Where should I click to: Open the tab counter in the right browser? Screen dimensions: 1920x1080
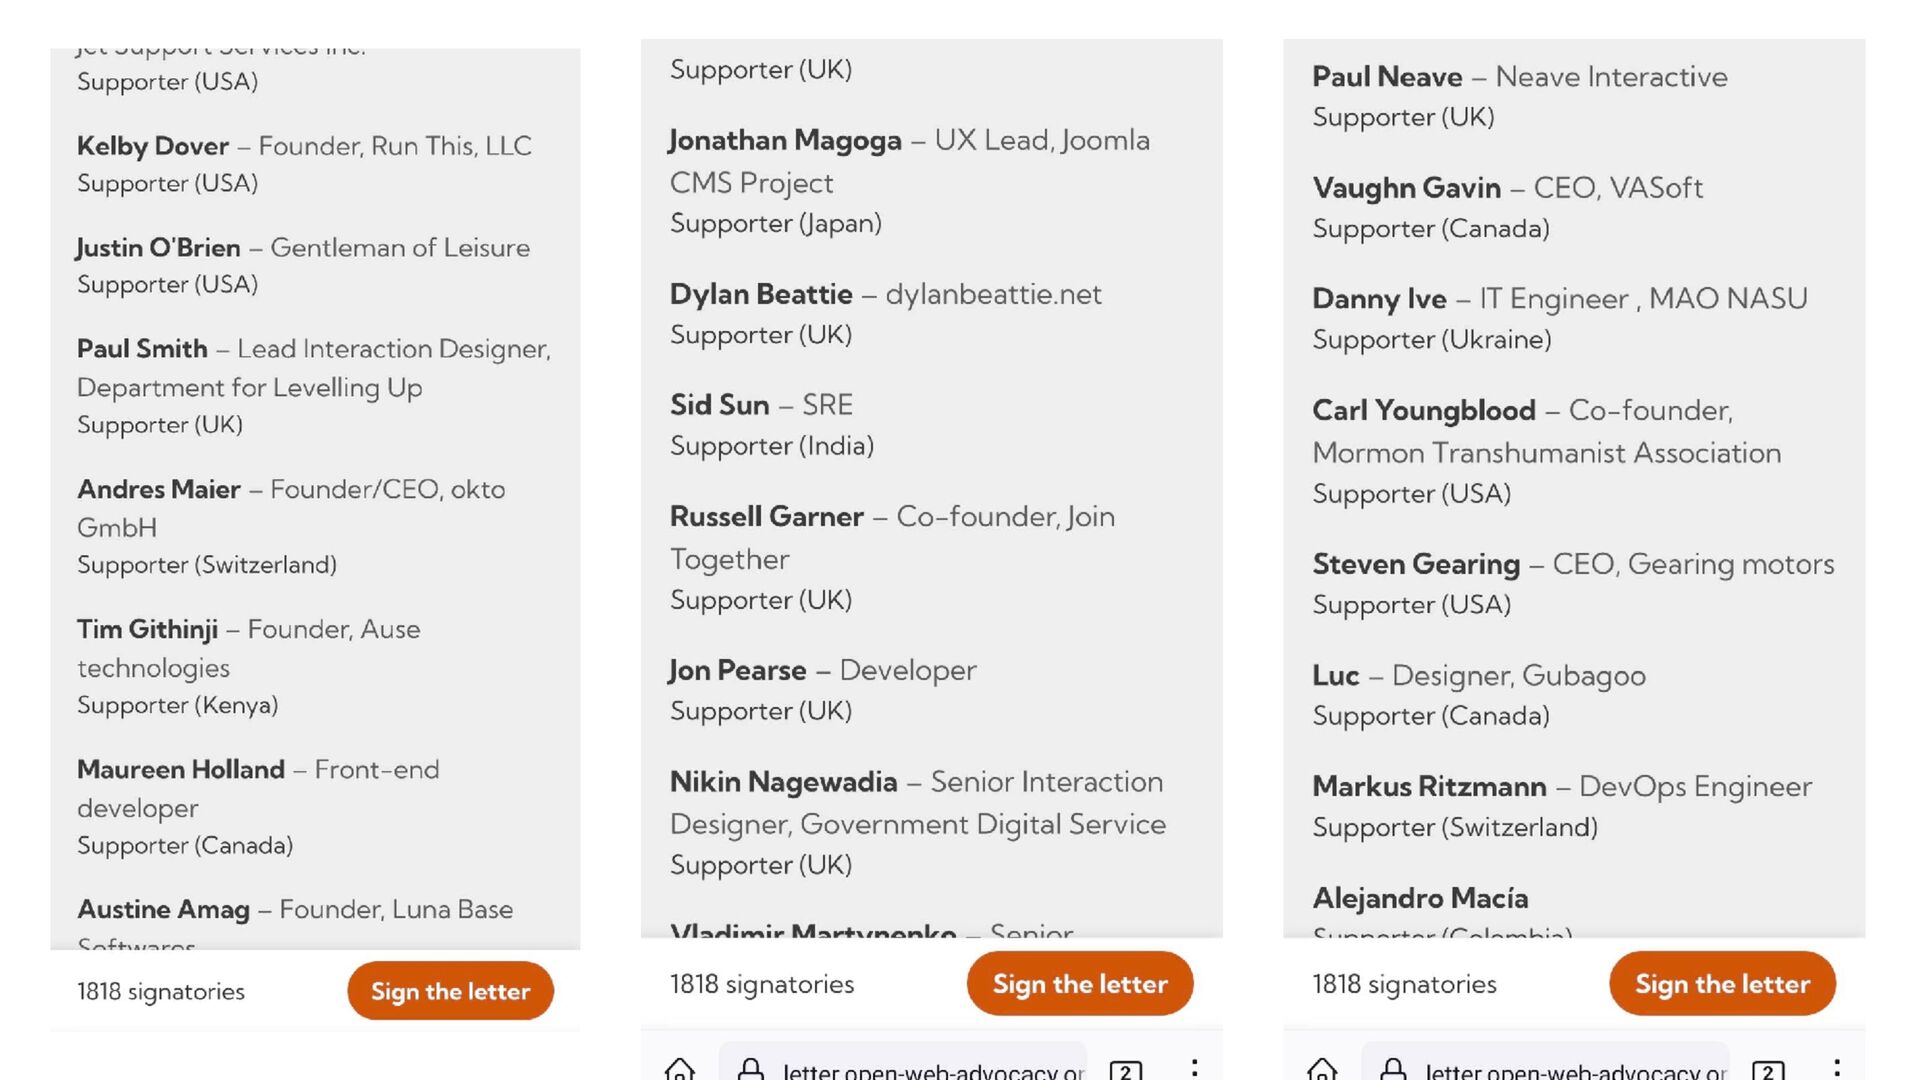click(x=1767, y=1071)
